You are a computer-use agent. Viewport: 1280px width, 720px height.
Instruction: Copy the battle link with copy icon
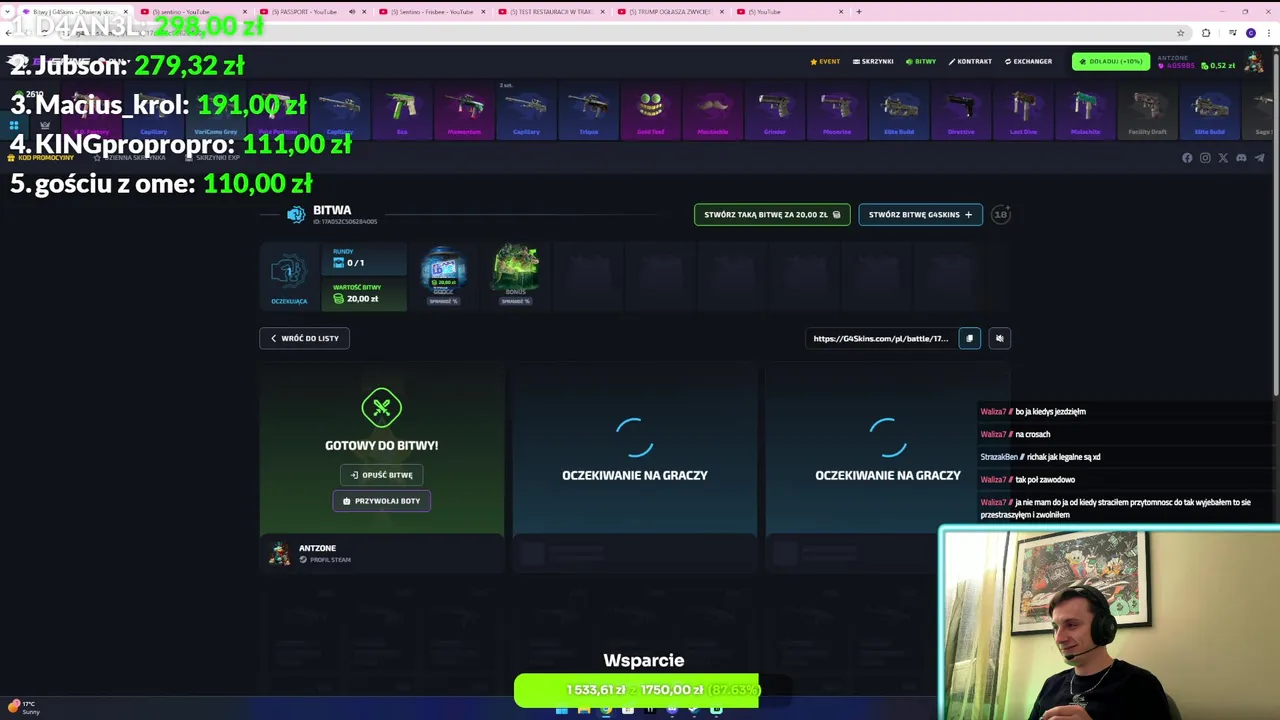pyautogui.click(x=969, y=338)
